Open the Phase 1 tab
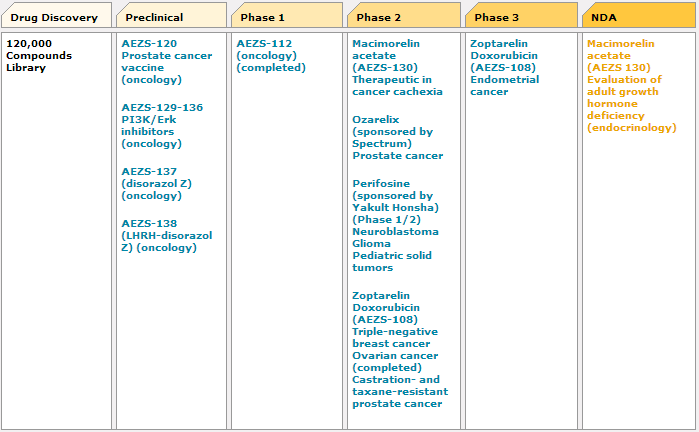Image resolution: width=699 pixels, height=432 pixels. (x=263, y=17)
